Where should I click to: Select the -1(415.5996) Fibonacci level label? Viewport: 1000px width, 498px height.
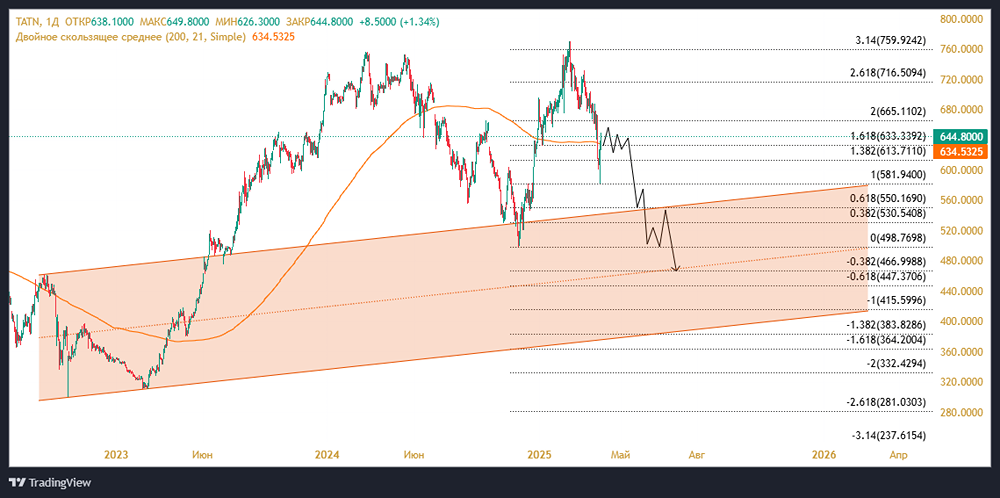point(901,300)
